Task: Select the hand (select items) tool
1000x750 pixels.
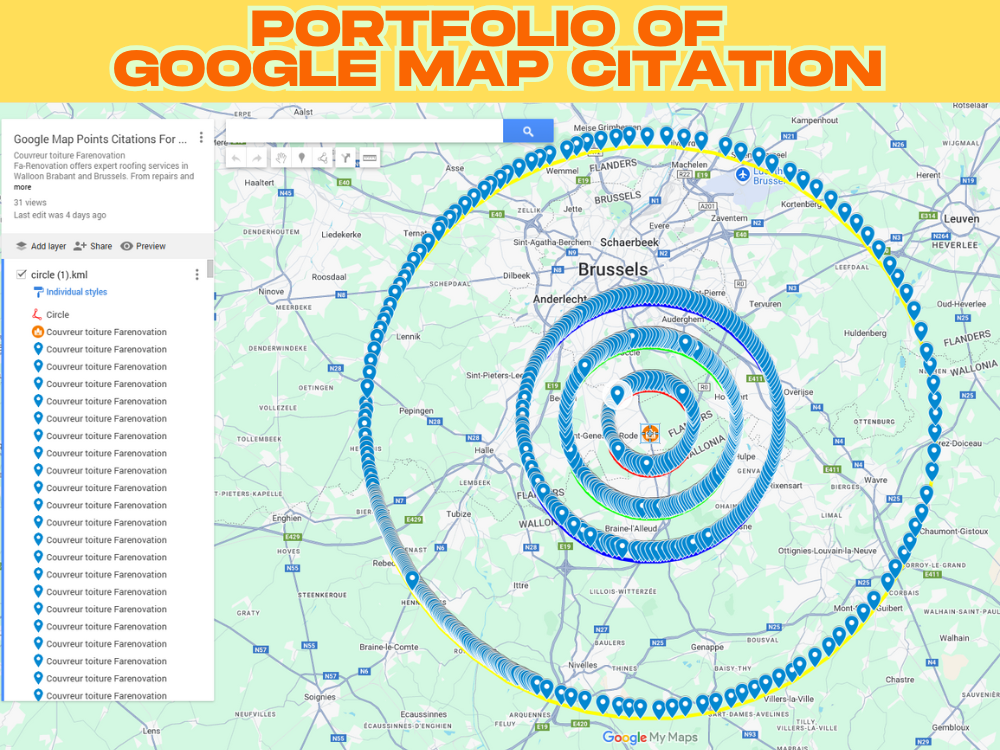Action: (x=281, y=158)
